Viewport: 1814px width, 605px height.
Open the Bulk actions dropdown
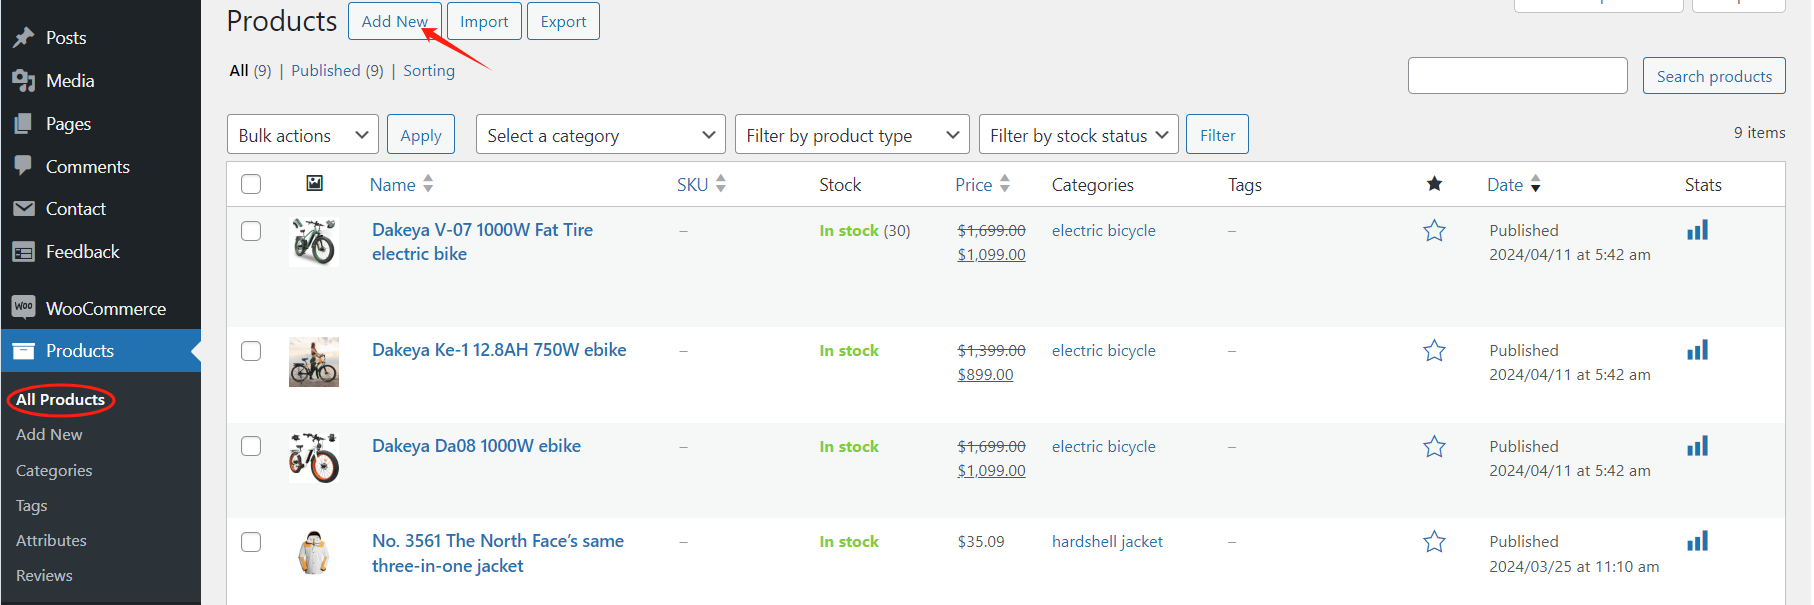click(303, 135)
